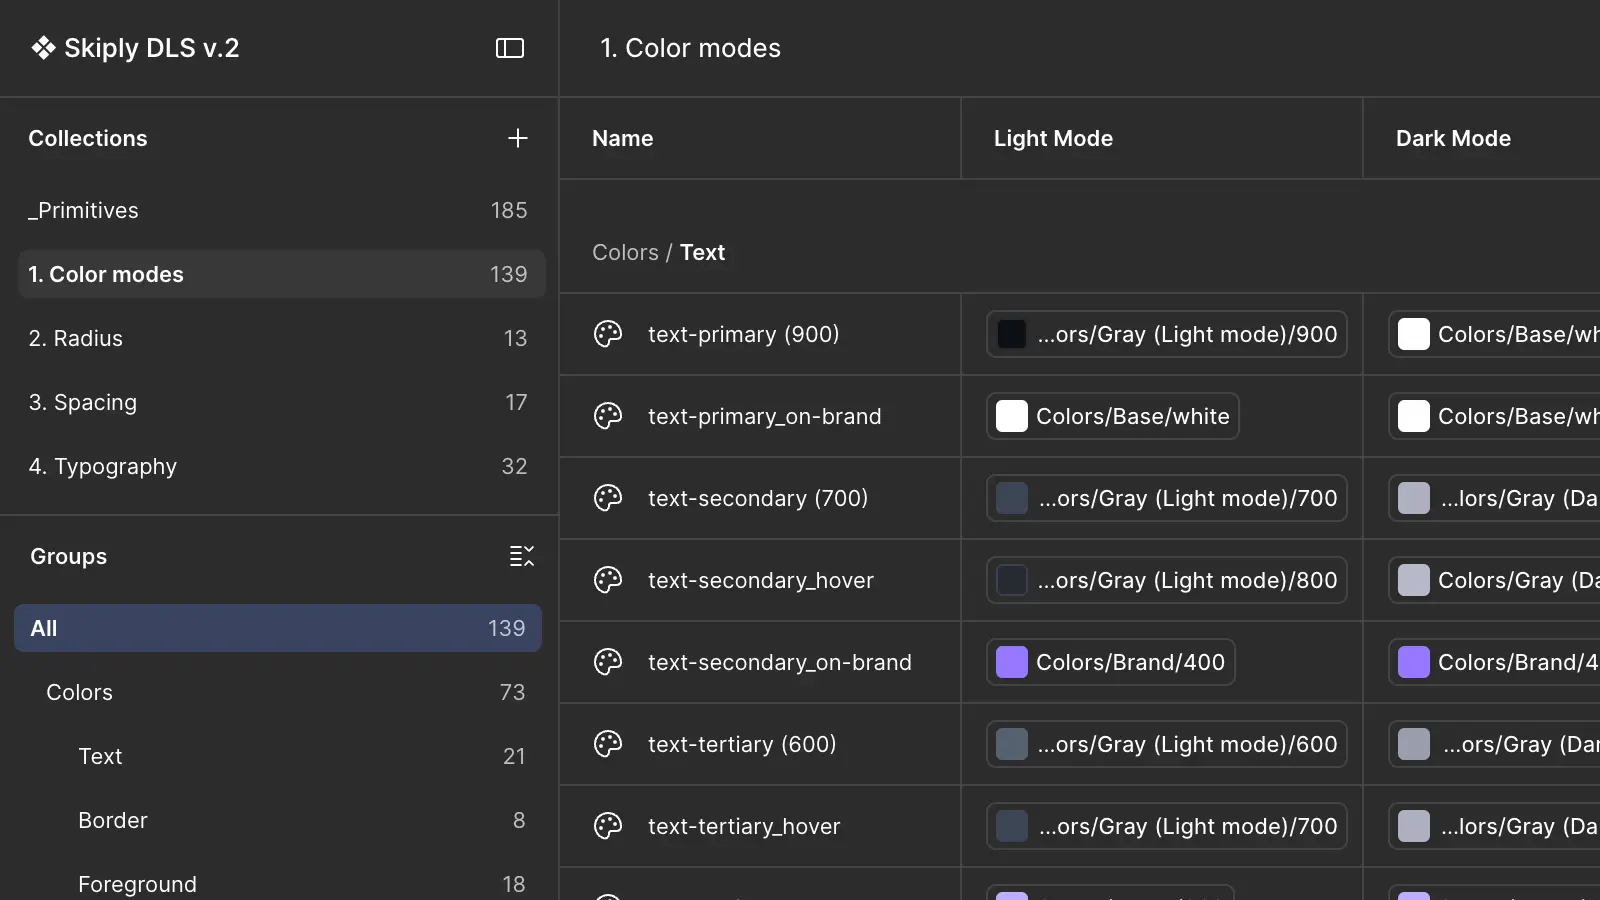Add a new collection with plus icon
The image size is (1600, 900).
click(517, 138)
